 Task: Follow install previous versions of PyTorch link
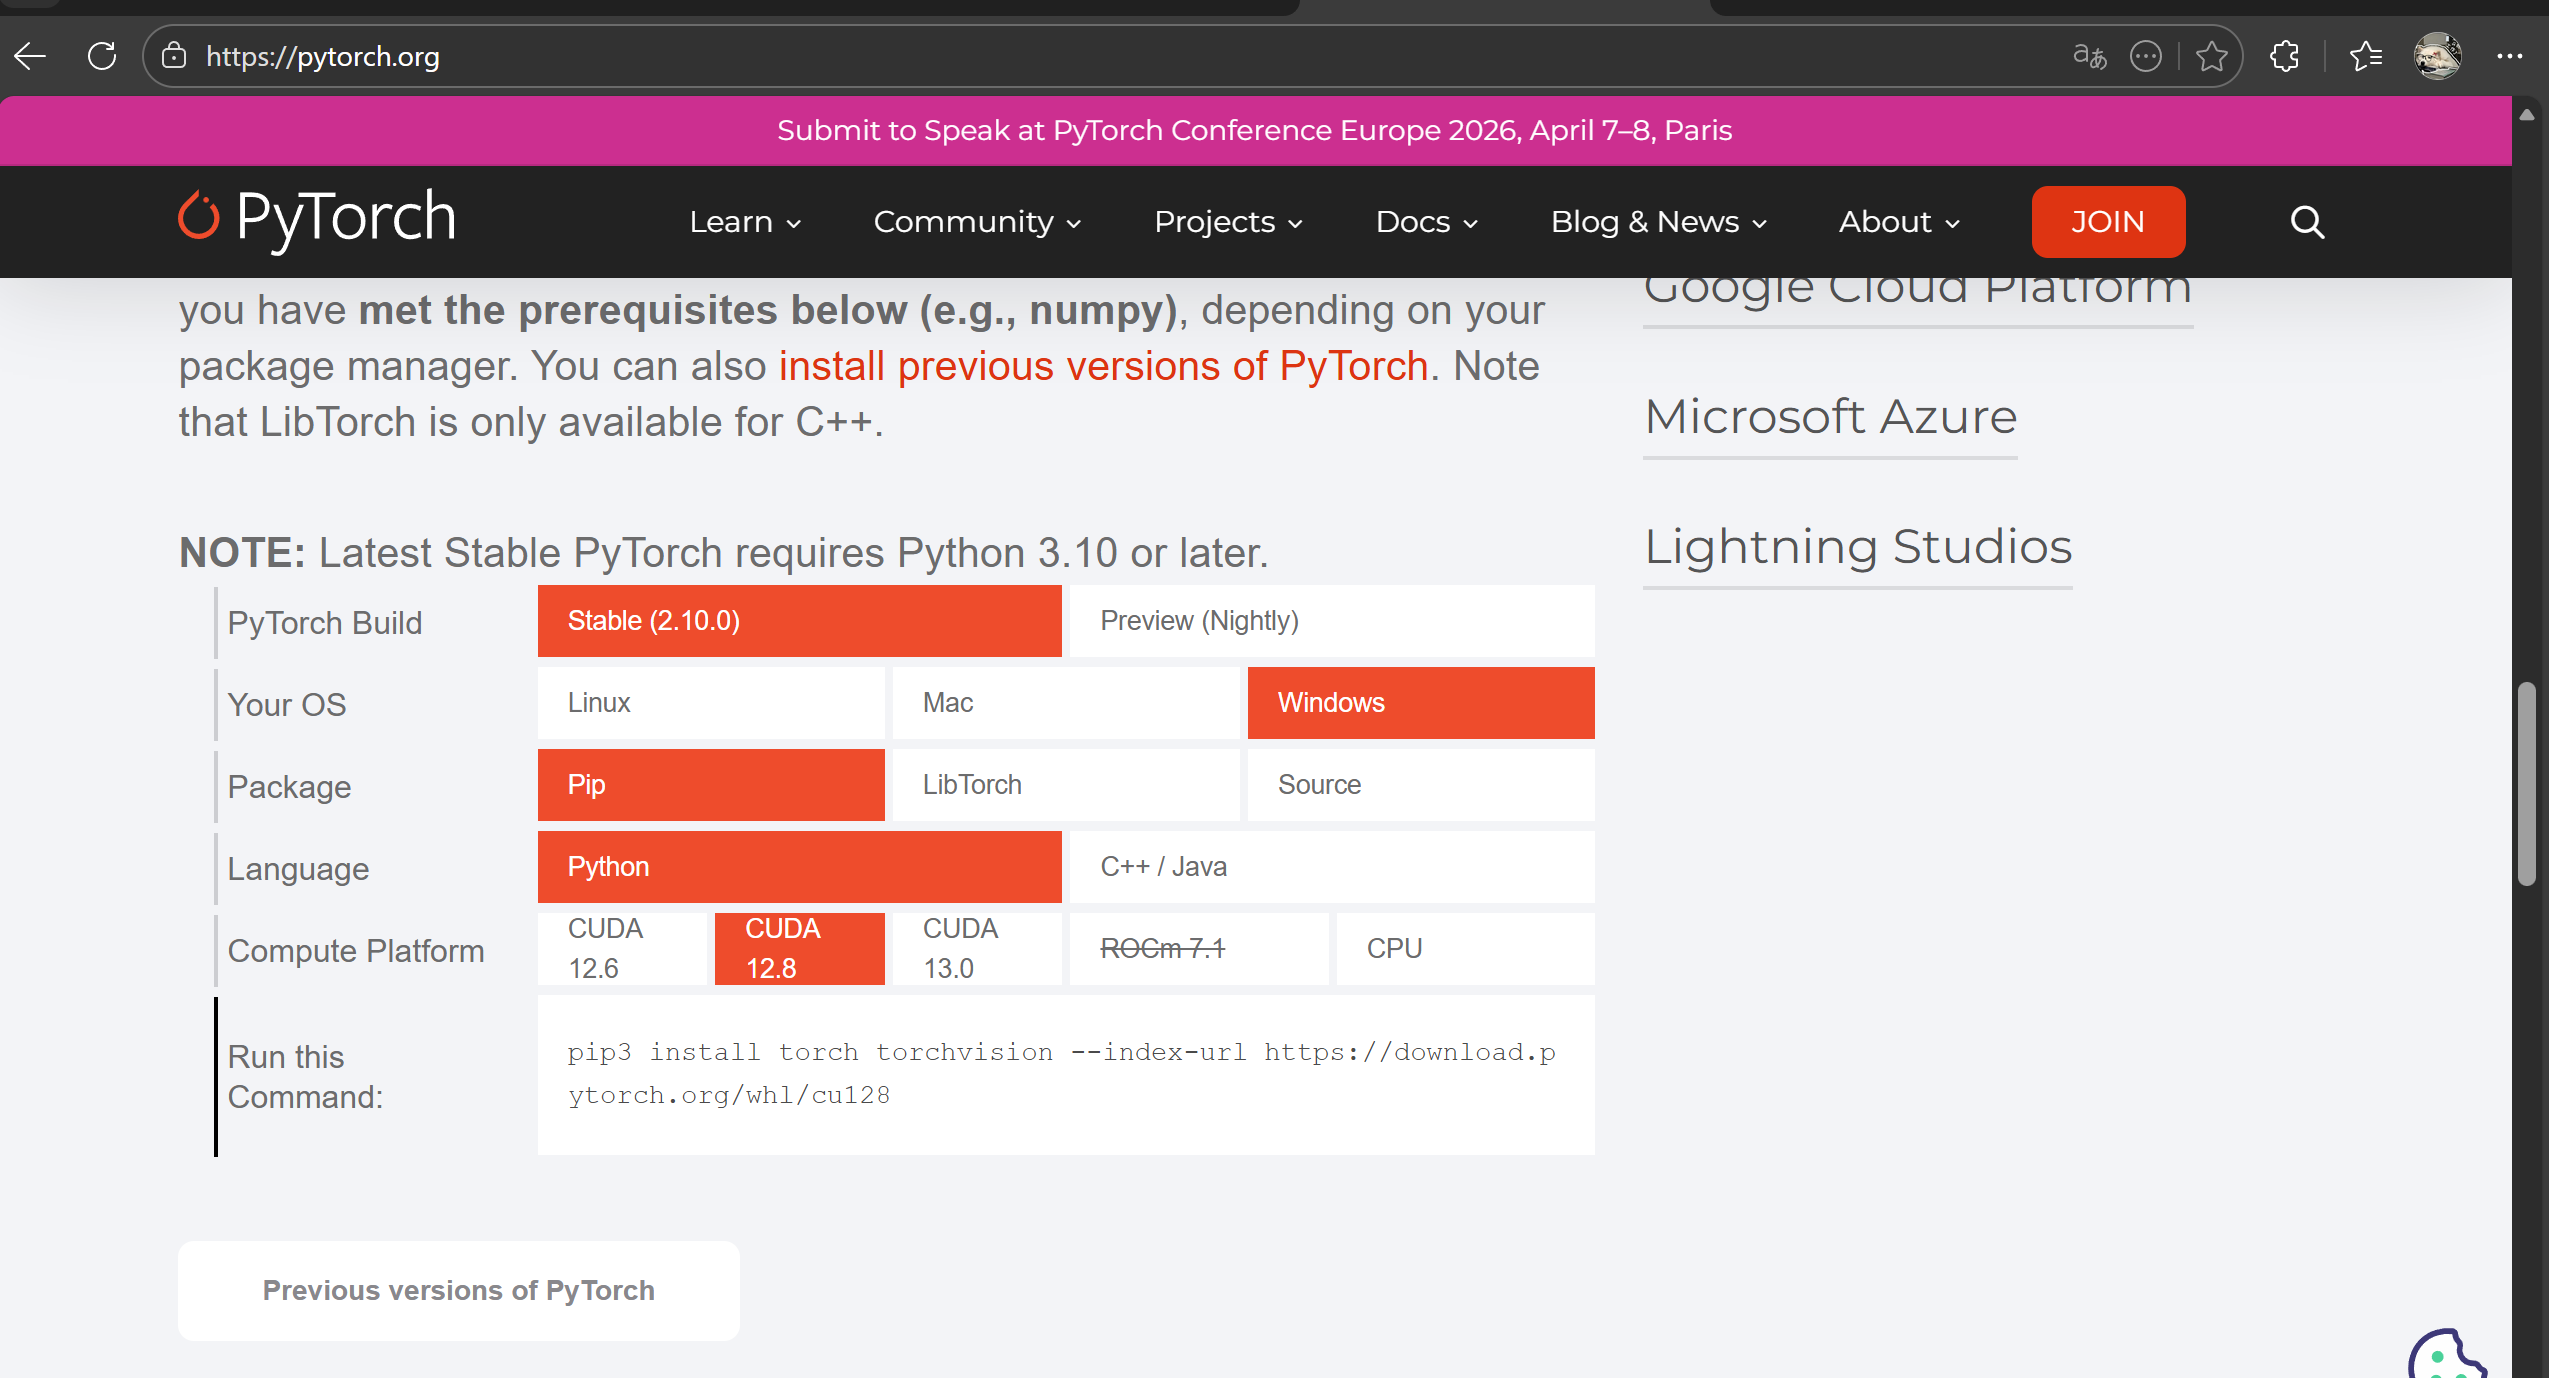(1102, 366)
